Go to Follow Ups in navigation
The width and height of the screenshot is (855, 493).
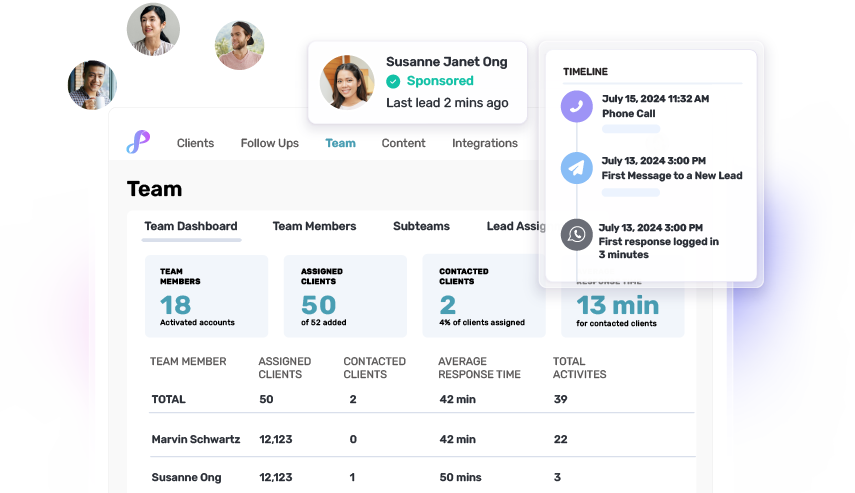269,143
